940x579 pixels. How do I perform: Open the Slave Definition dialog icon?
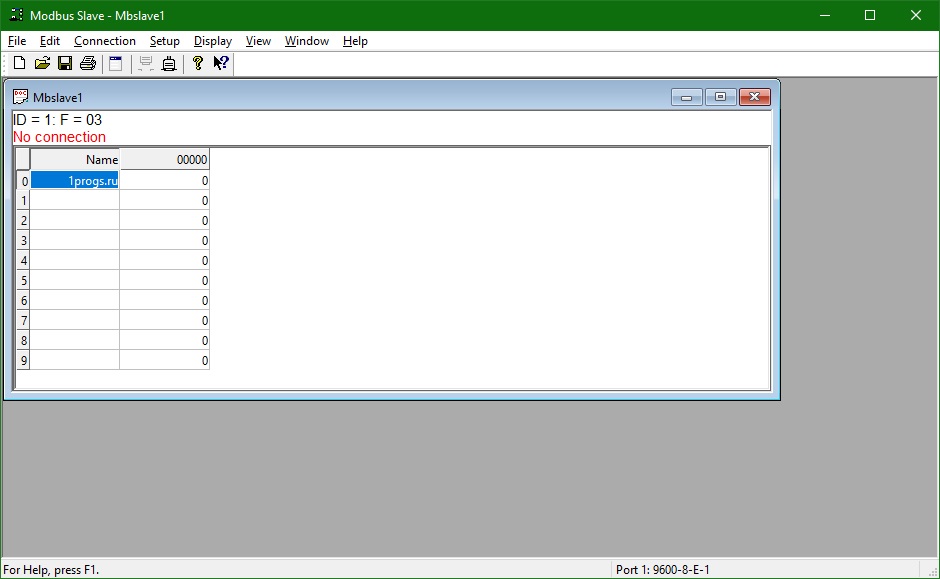click(x=114, y=63)
